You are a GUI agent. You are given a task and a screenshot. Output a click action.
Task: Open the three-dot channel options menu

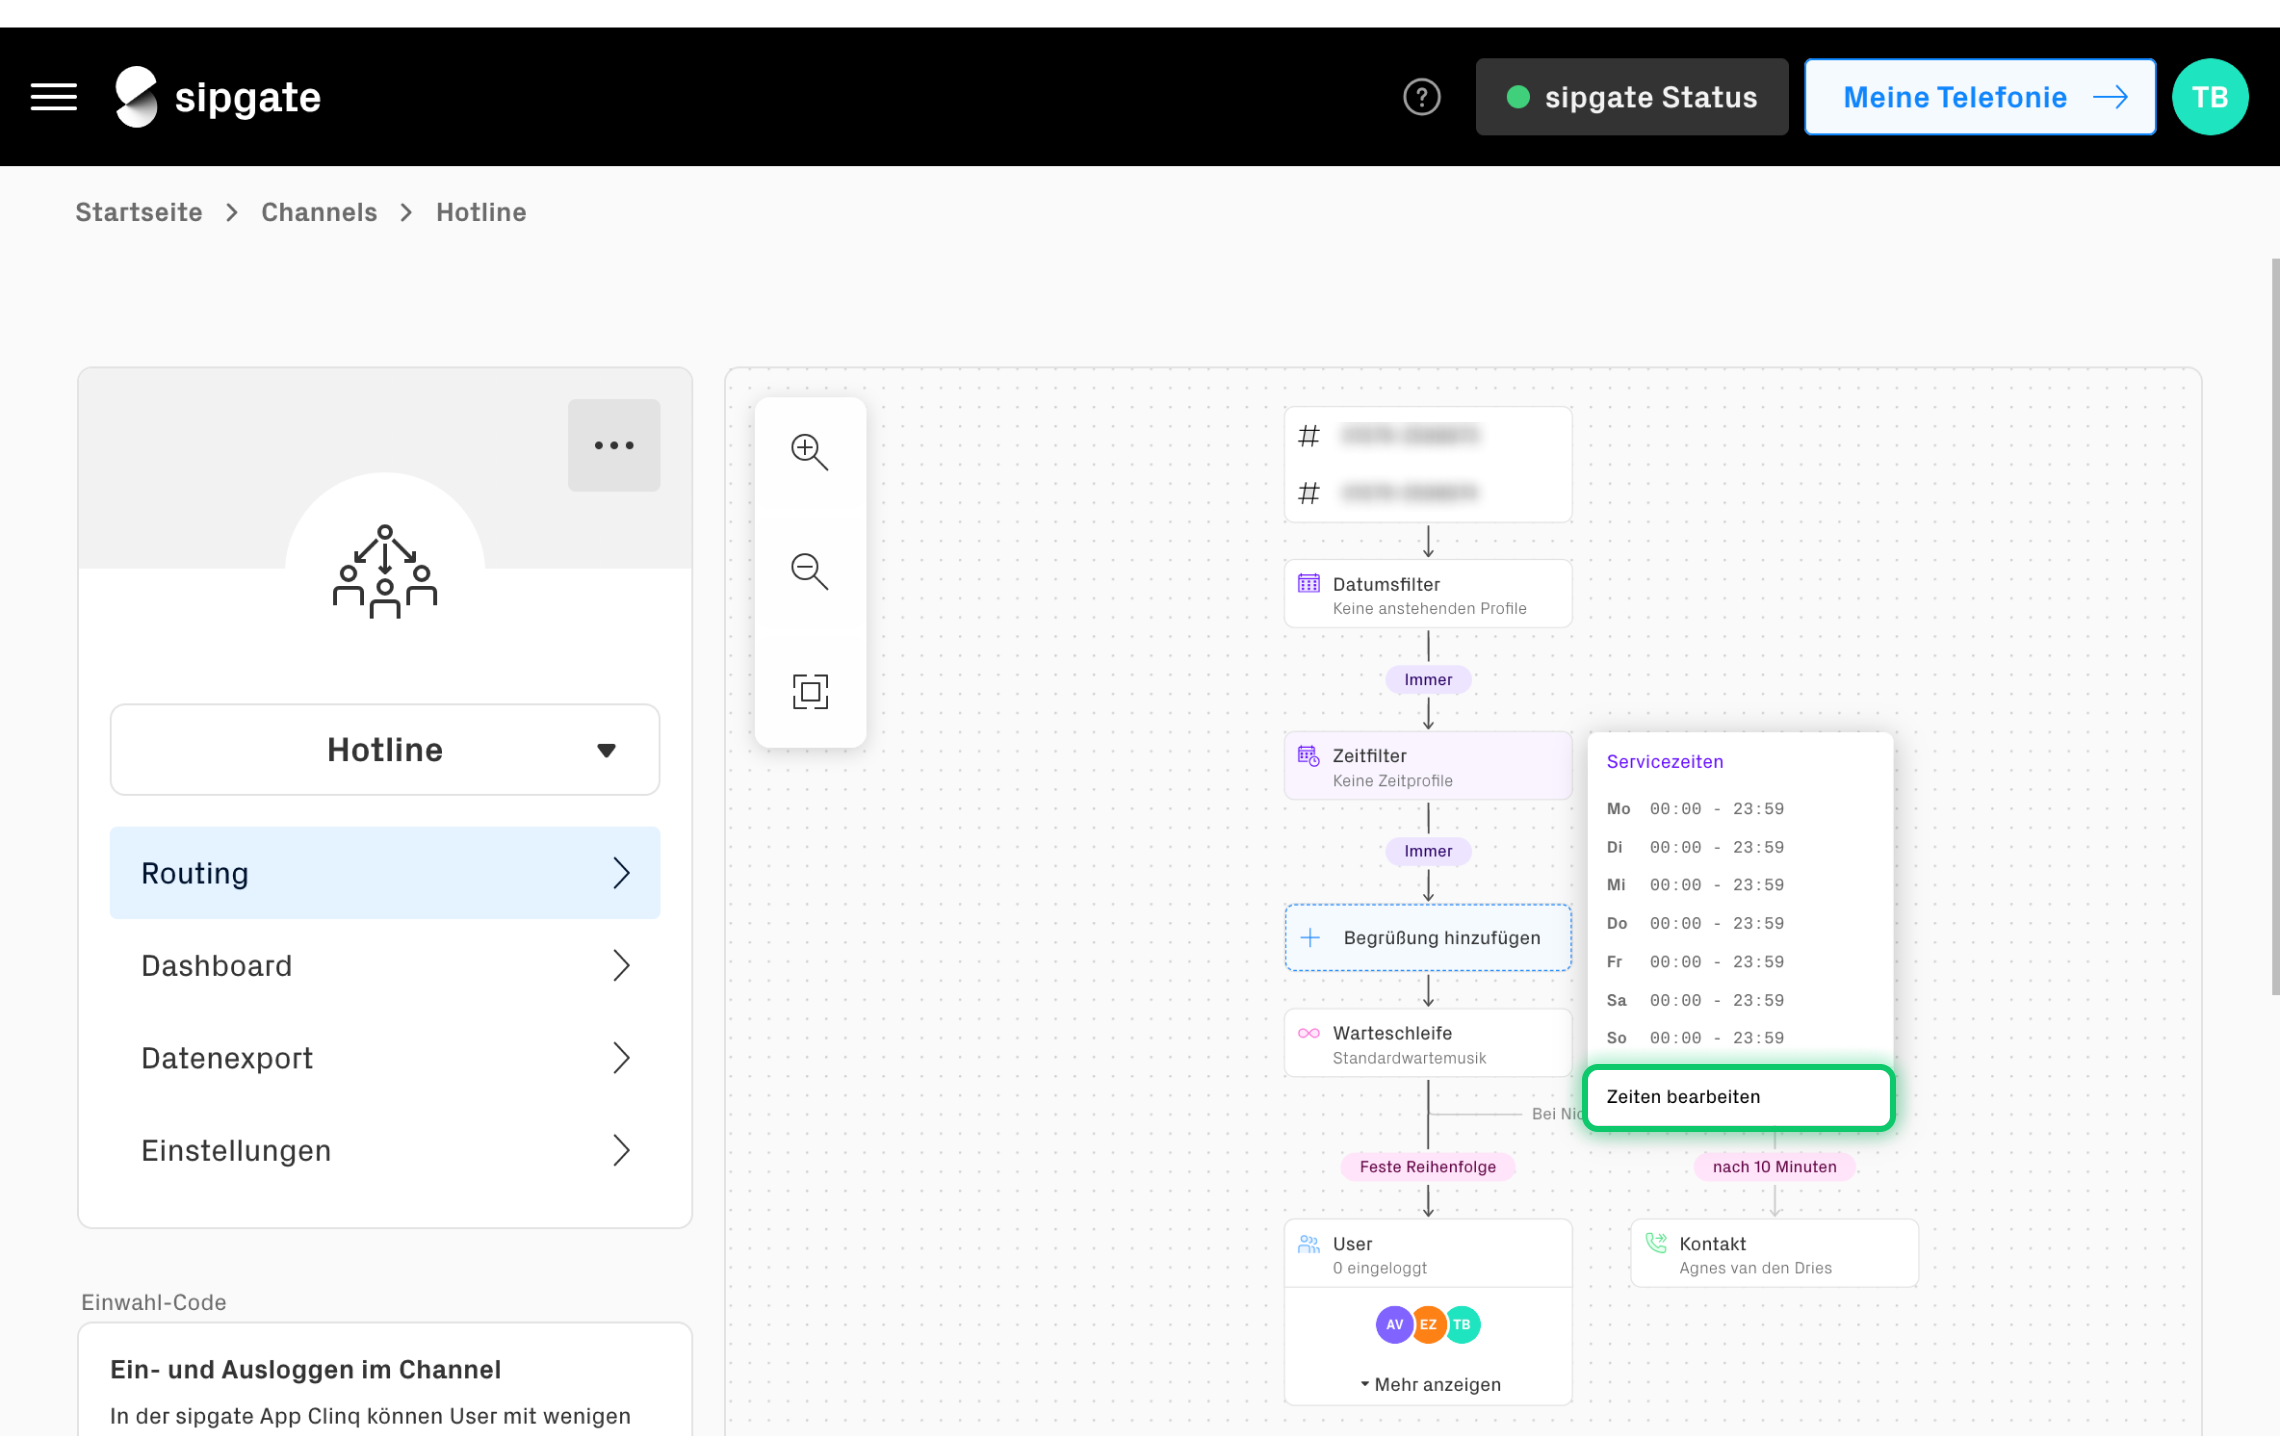[x=614, y=445]
